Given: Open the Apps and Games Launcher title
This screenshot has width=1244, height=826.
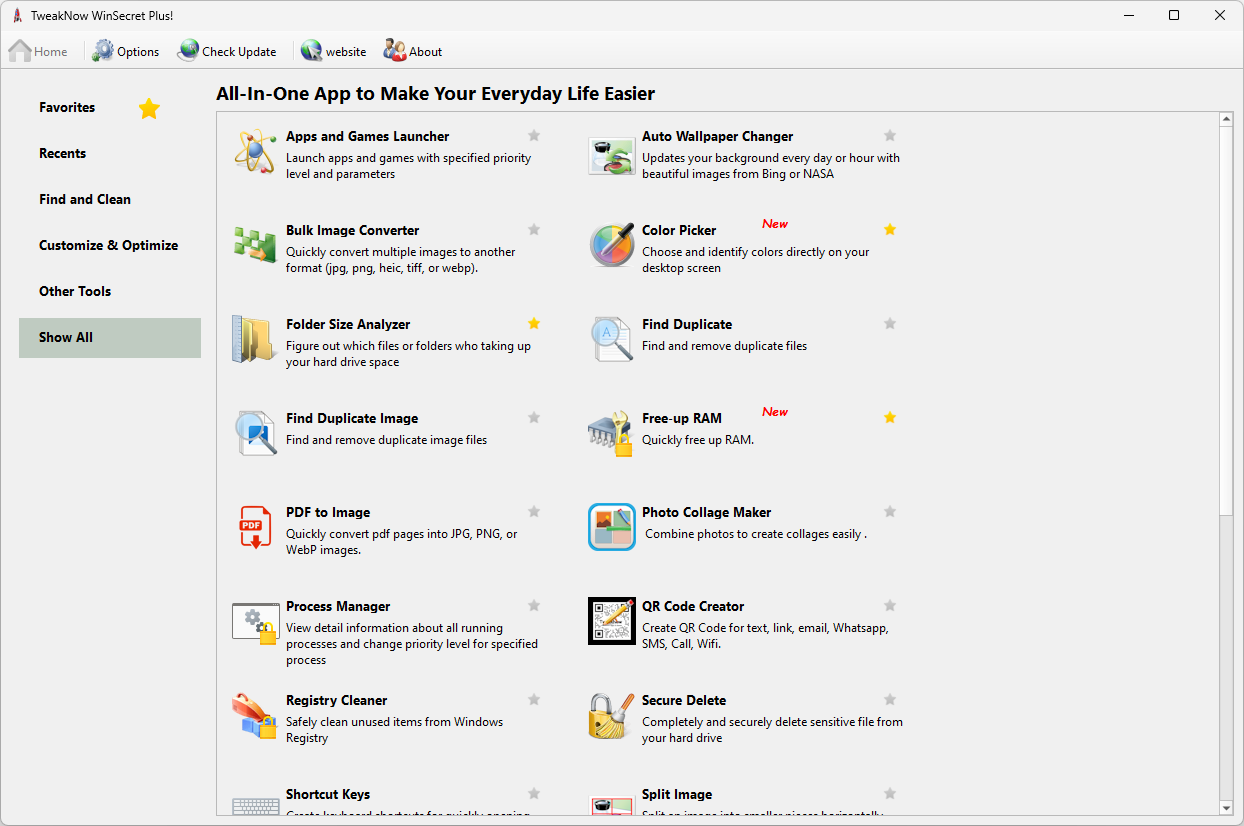Looking at the screenshot, I should (x=367, y=136).
